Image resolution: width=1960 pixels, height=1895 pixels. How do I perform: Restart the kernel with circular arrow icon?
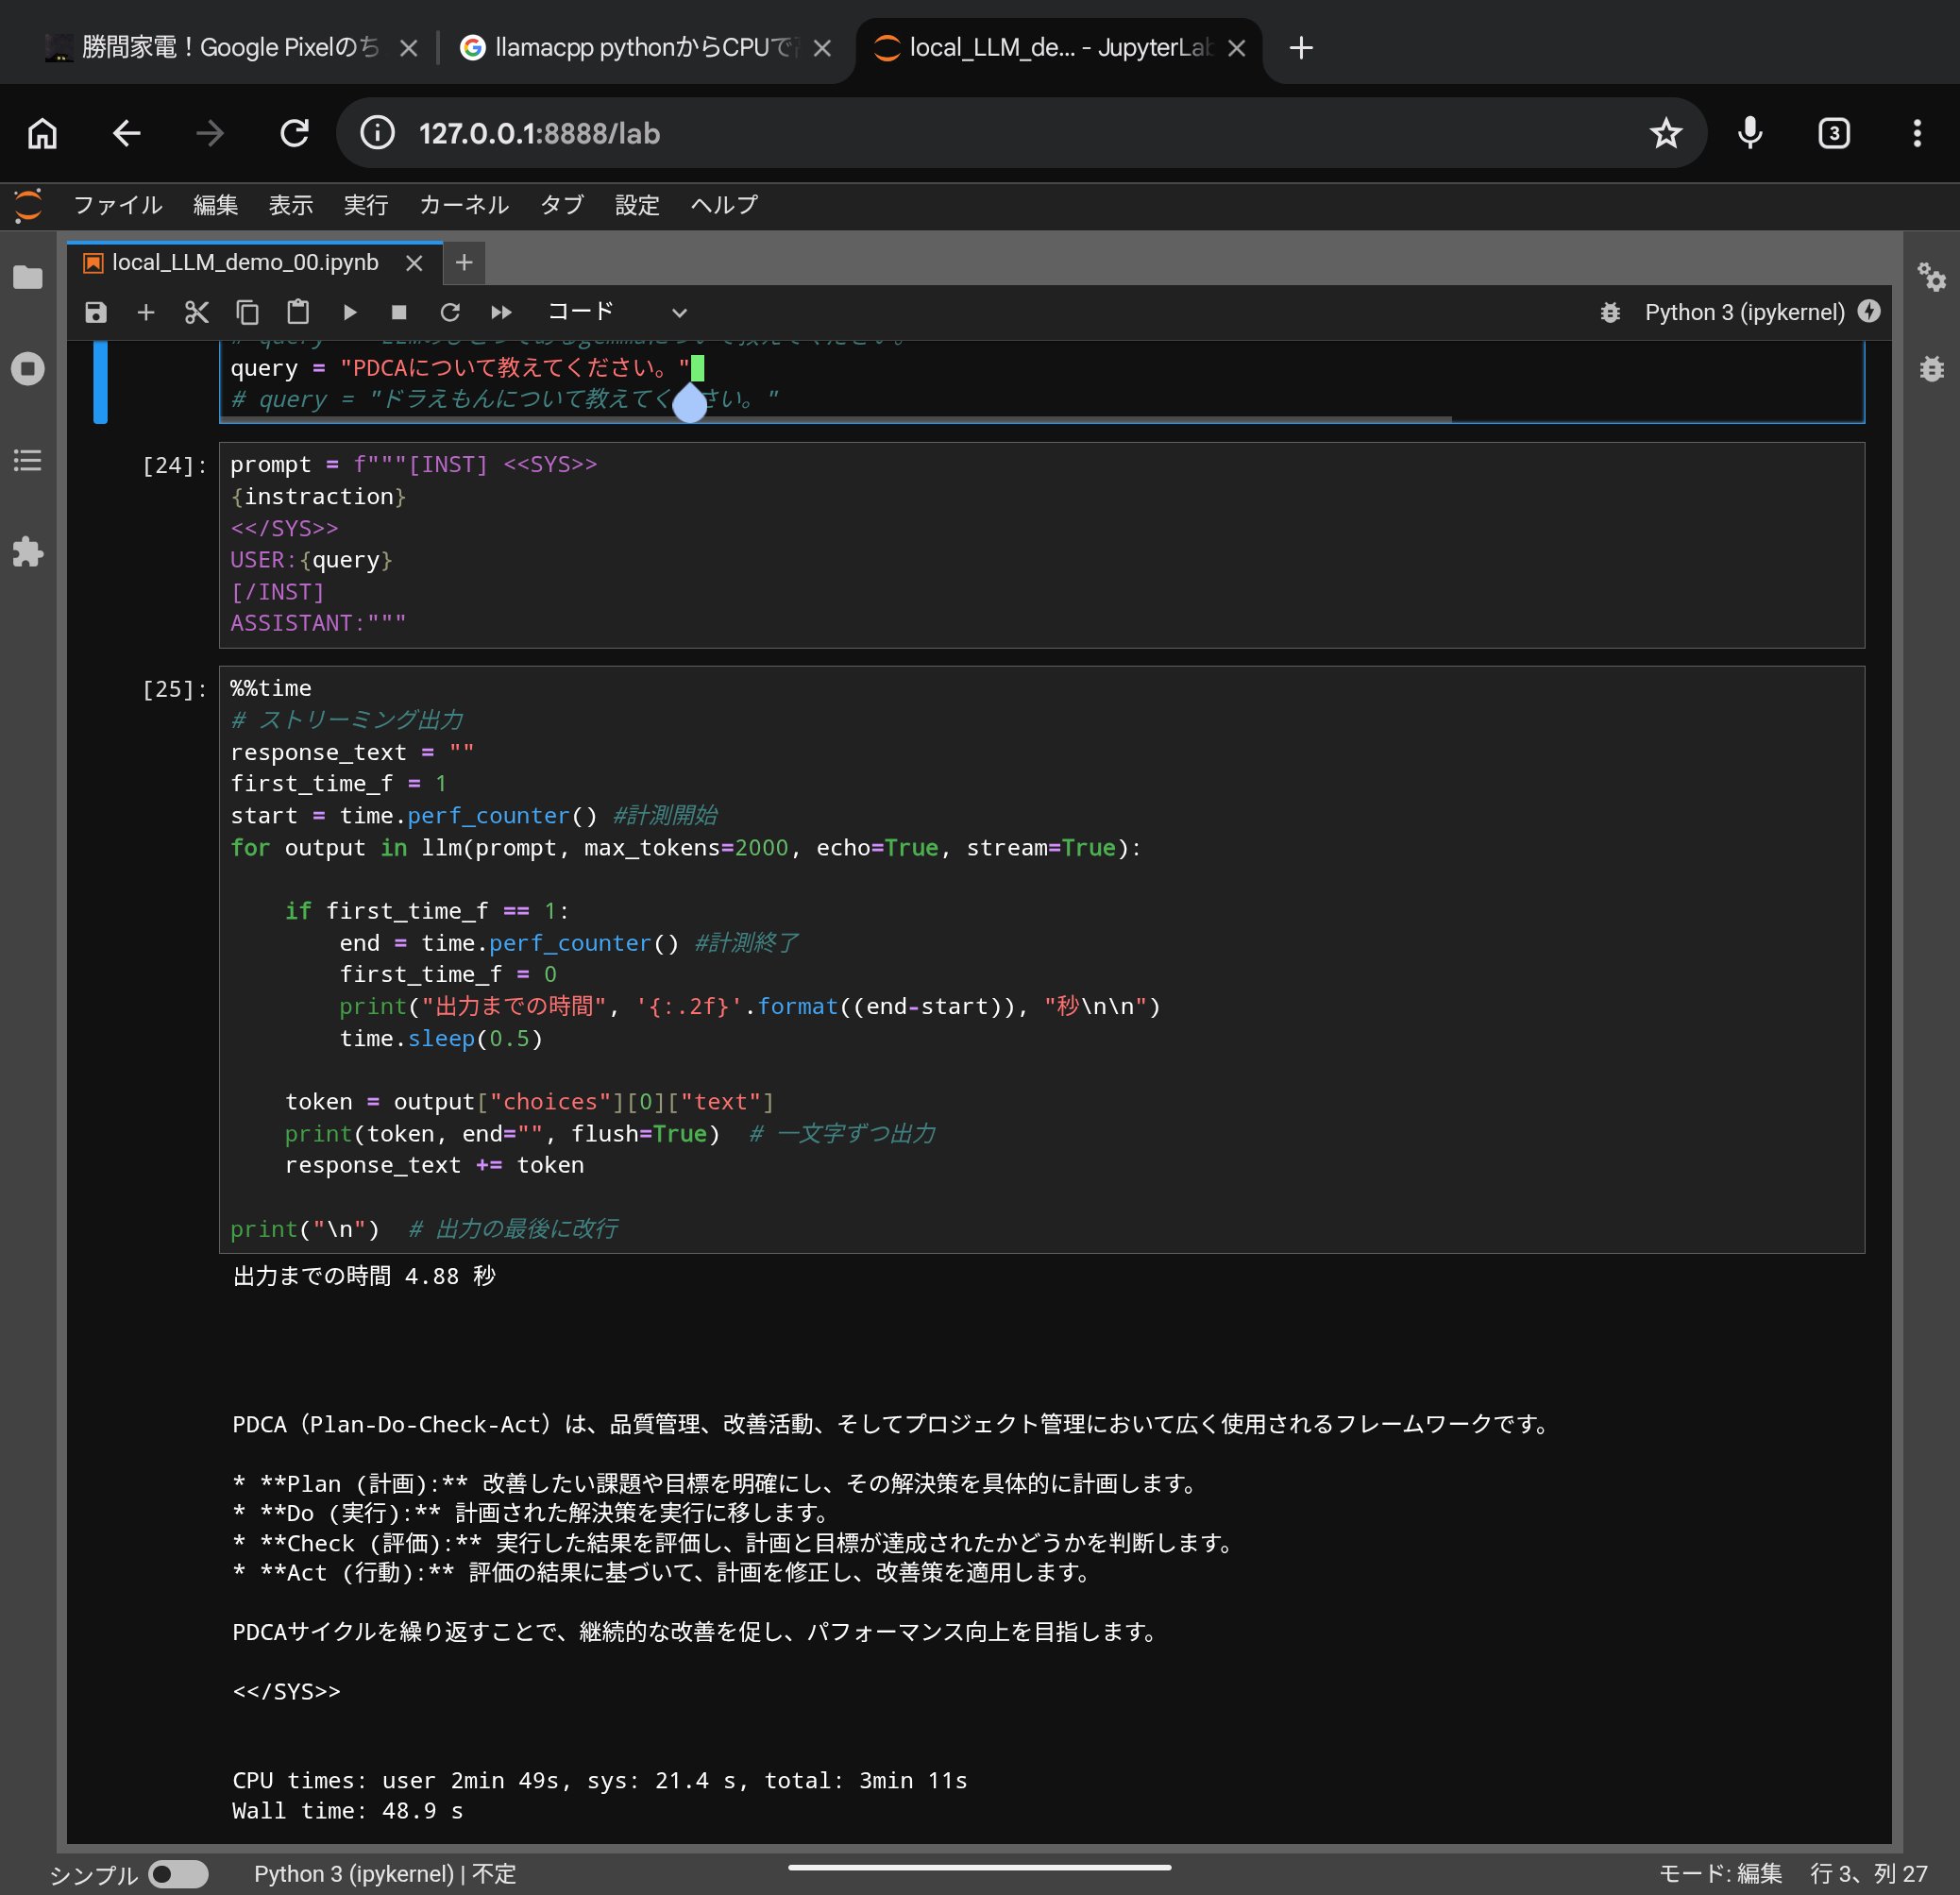[x=450, y=313]
